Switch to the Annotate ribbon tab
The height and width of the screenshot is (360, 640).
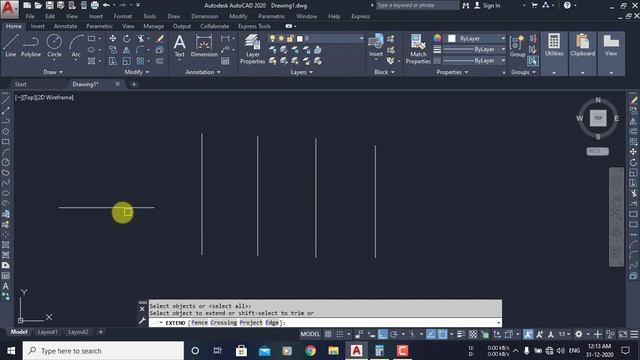65,26
